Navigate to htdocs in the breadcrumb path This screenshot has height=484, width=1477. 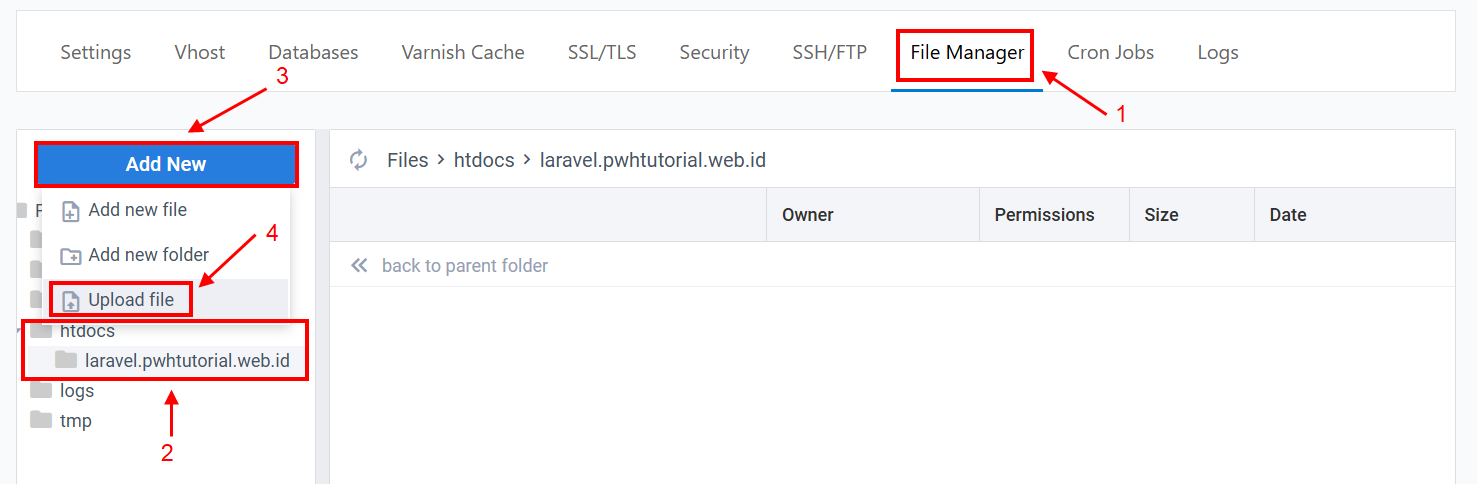(x=484, y=160)
